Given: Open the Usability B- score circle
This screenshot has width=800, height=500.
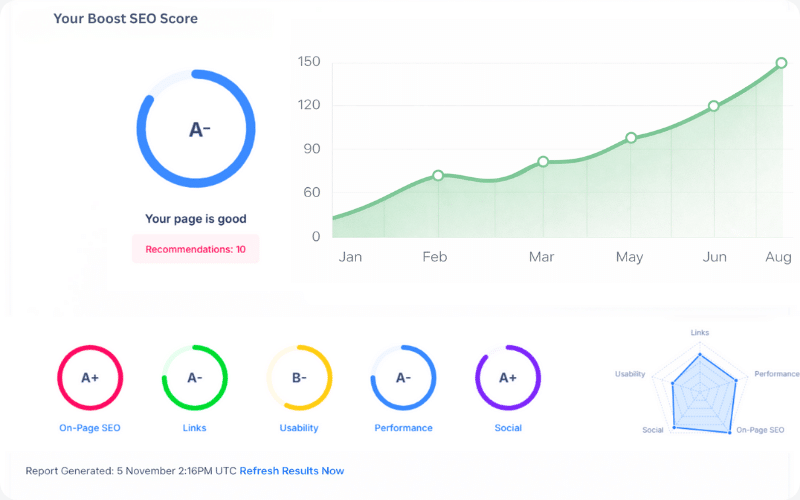Looking at the screenshot, I should [299, 378].
